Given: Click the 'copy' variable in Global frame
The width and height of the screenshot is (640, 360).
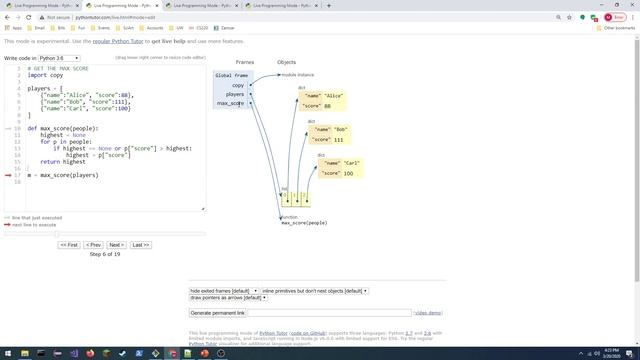Looking at the screenshot, I should [x=238, y=85].
